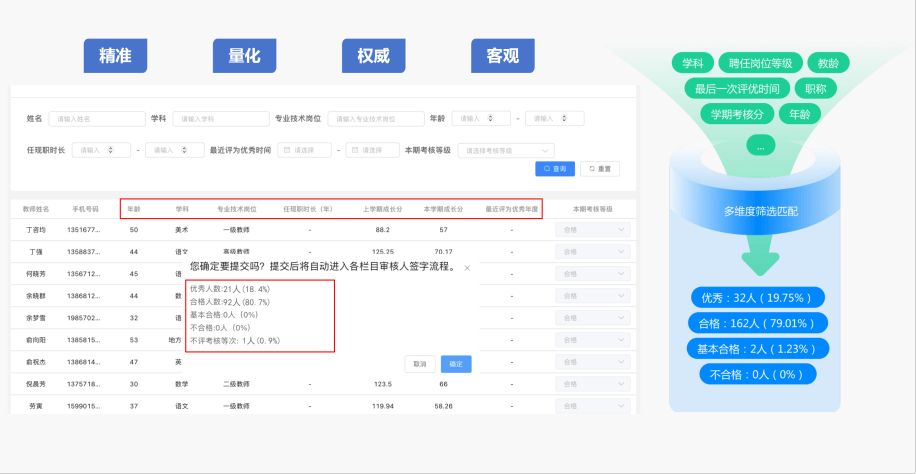Click the green ellipsis tag in funnel
916x474 pixels.
point(760,145)
